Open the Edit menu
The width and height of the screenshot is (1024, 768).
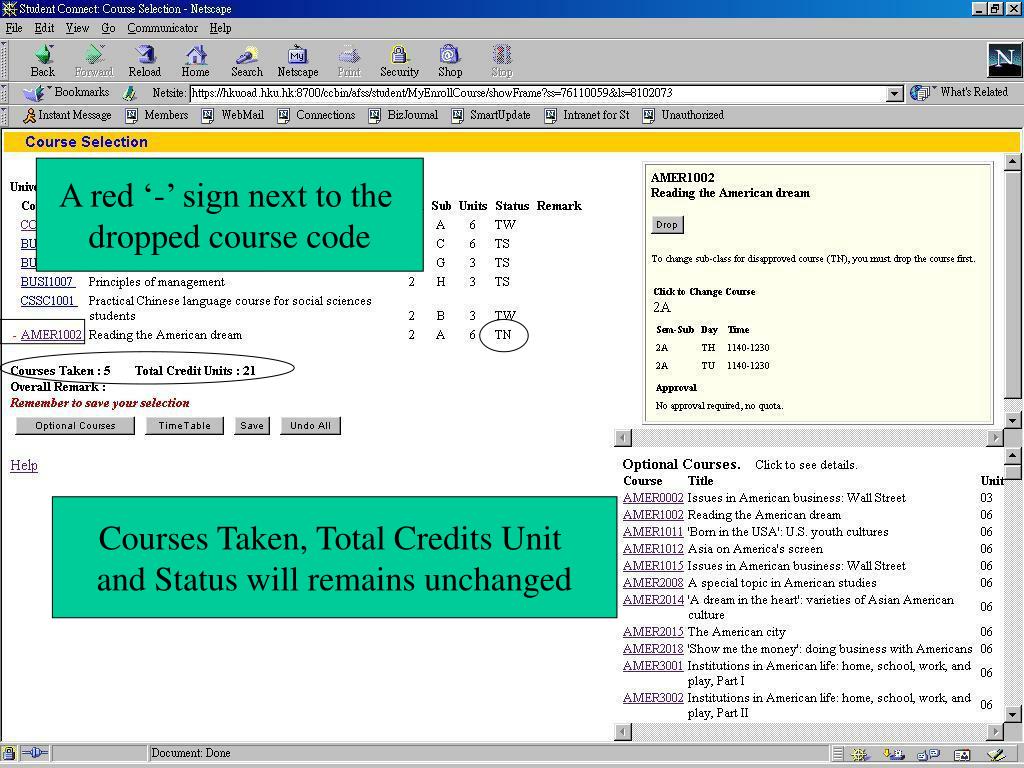[x=44, y=28]
